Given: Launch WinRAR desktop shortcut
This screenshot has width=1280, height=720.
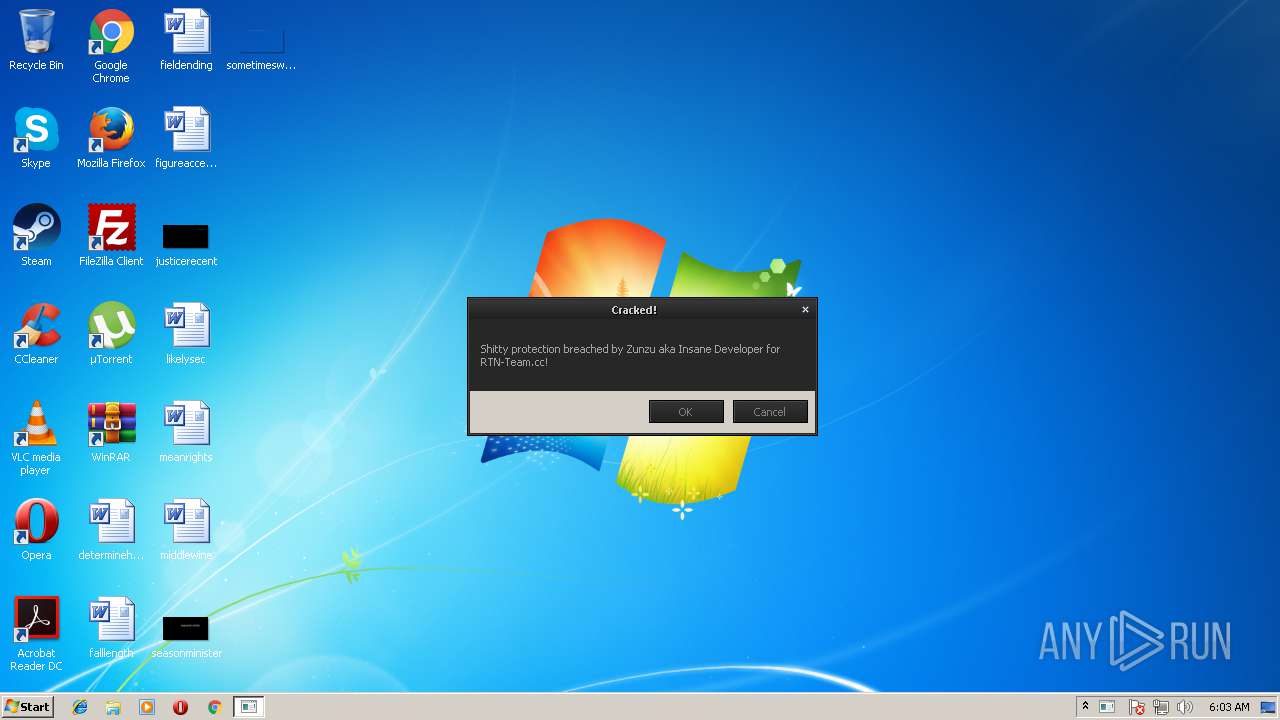Looking at the screenshot, I should click(111, 433).
